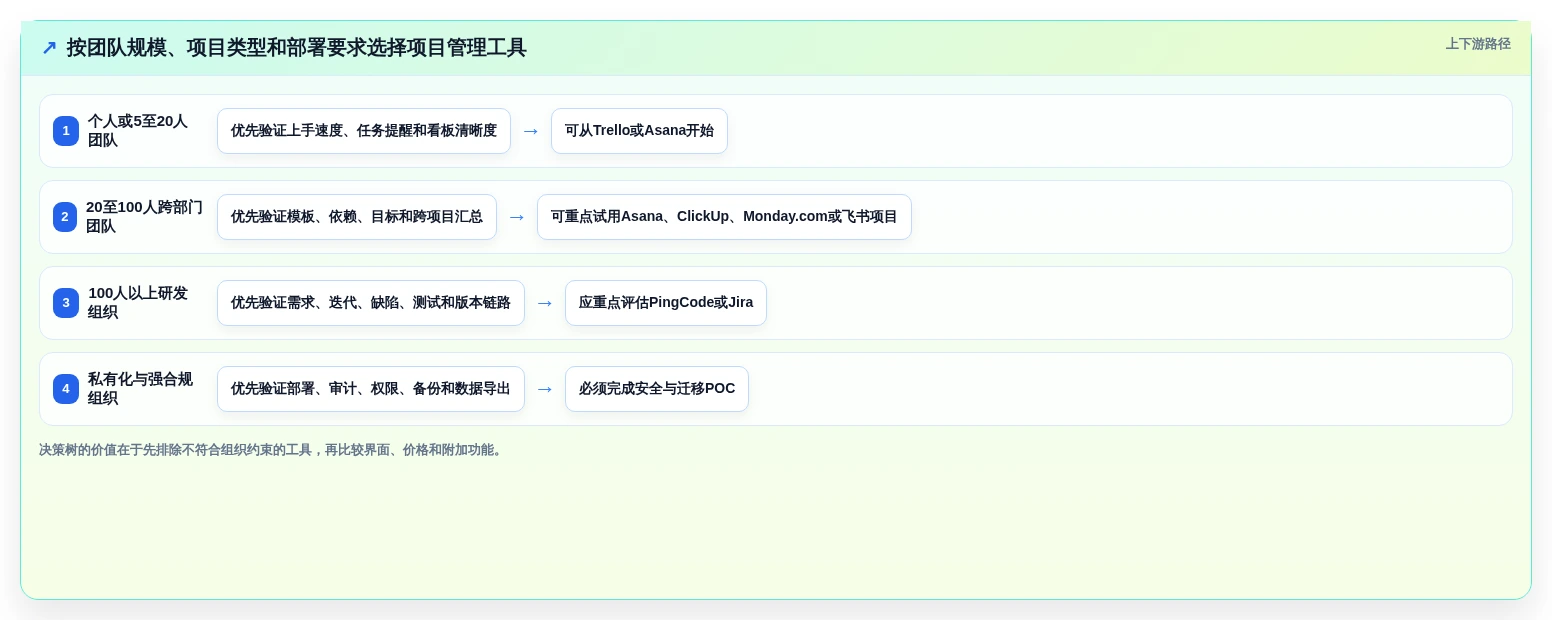Click the 决策树的价值 footnote text
The height and width of the screenshot is (620, 1552).
(x=272, y=450)
